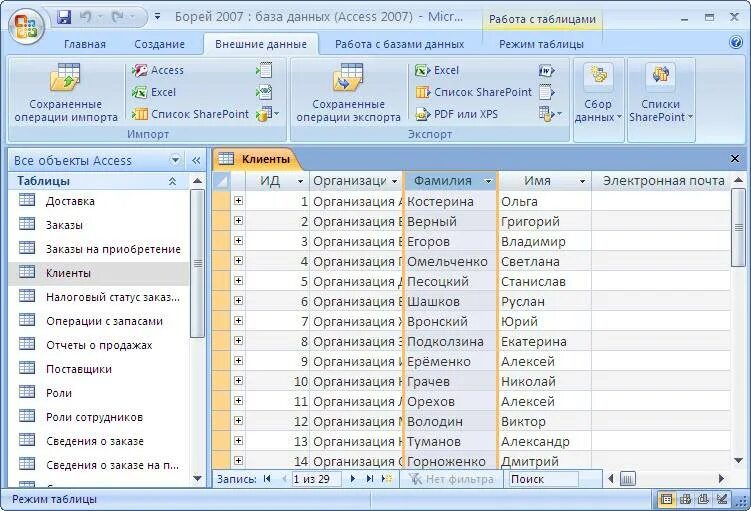Import from SharePoint list
The image size is (751, 511).
[x=191, y=114]
